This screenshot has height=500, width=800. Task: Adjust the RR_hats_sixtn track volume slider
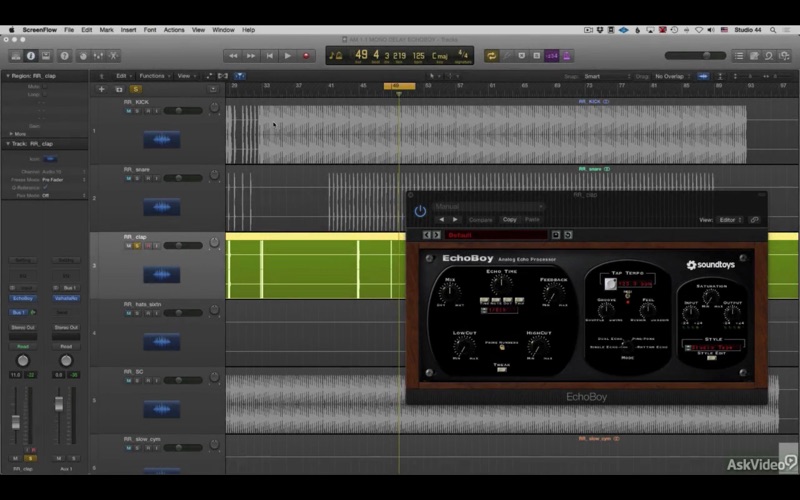(x=183, y=313)
